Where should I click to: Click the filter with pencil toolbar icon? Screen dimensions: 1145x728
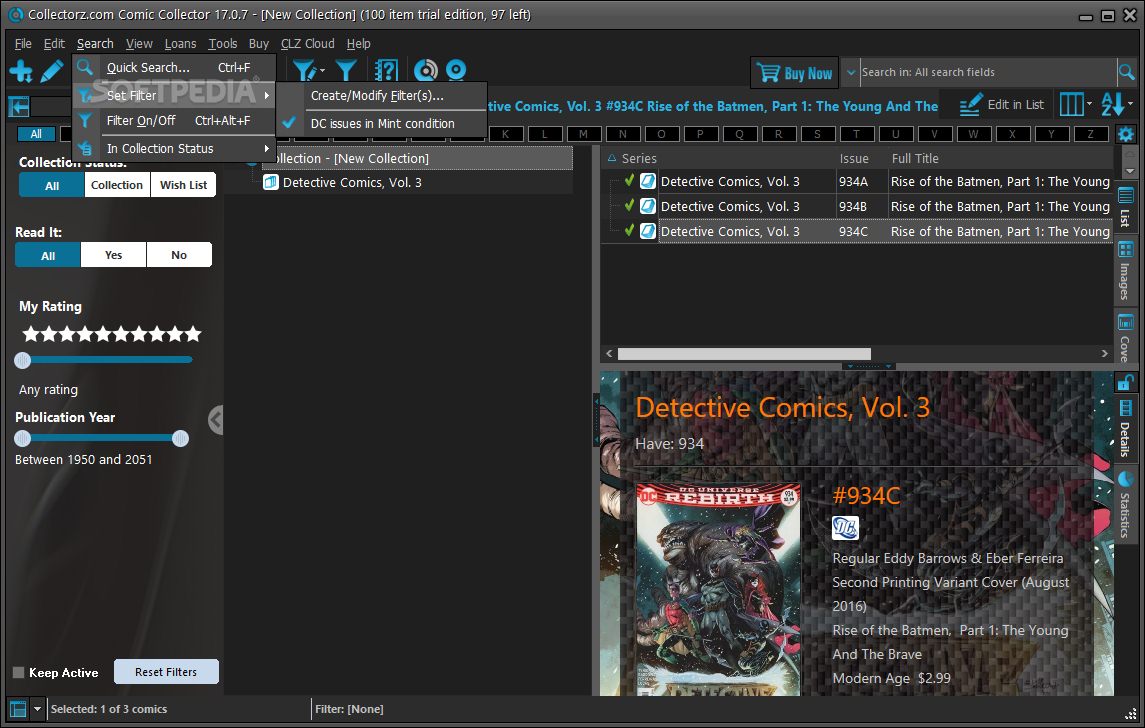(303, 71)
